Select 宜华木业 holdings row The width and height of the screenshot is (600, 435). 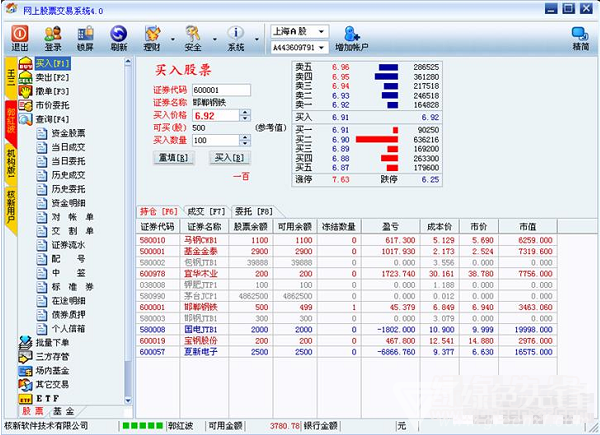(346, 274)
